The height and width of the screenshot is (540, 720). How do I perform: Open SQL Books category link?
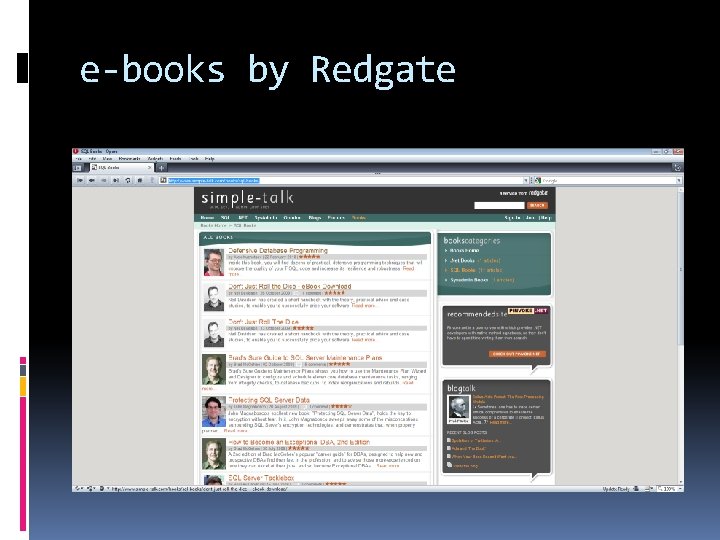coord(463,270)
